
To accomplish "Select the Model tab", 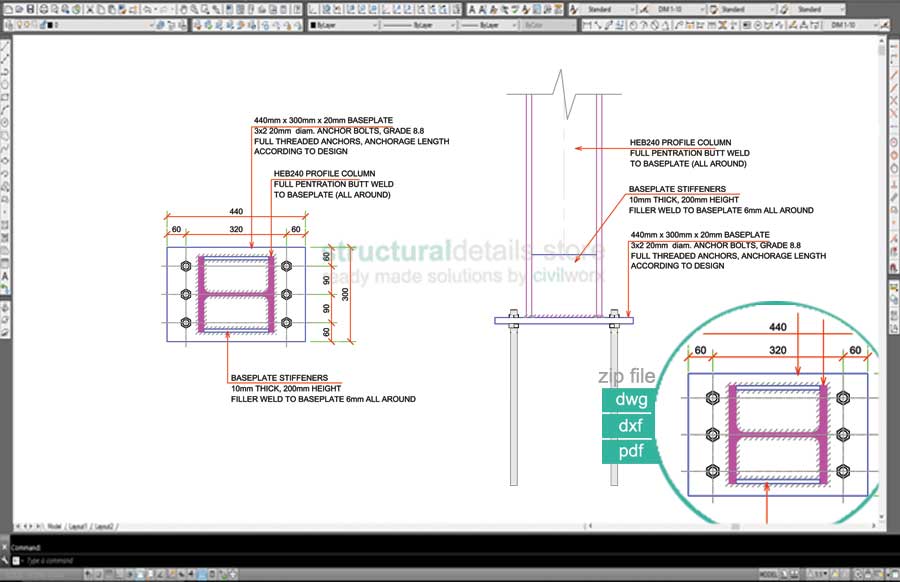I will click(54, 525).
